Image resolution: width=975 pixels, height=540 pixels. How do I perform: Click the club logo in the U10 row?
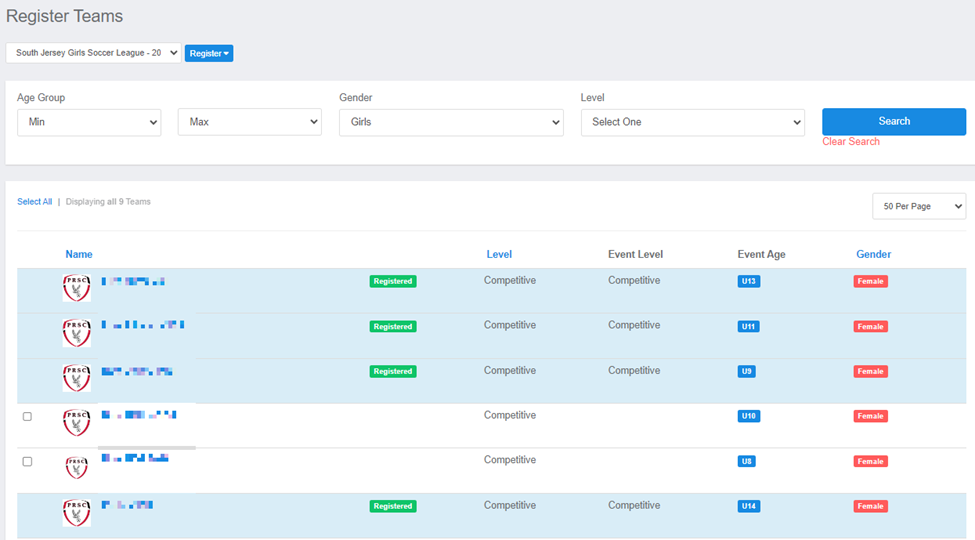pyautogui.click(x=76, y=423)
